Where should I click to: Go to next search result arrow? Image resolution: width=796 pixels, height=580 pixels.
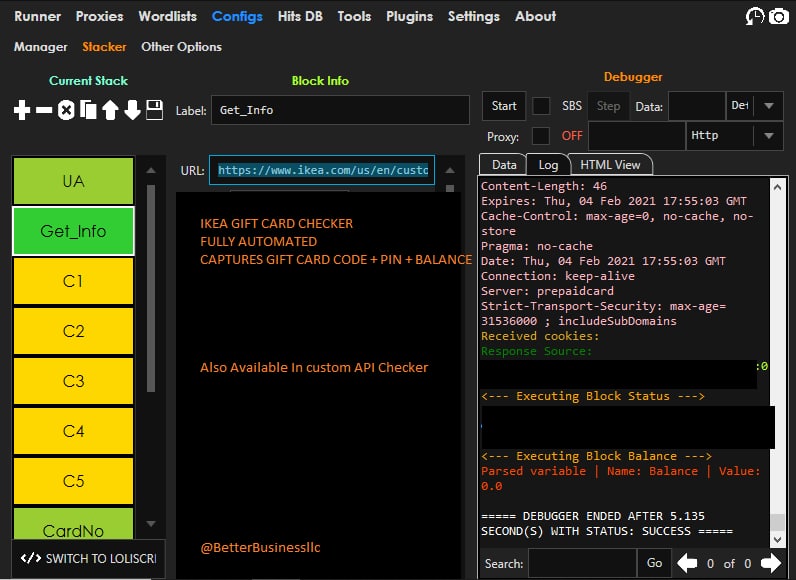point(771,563)
